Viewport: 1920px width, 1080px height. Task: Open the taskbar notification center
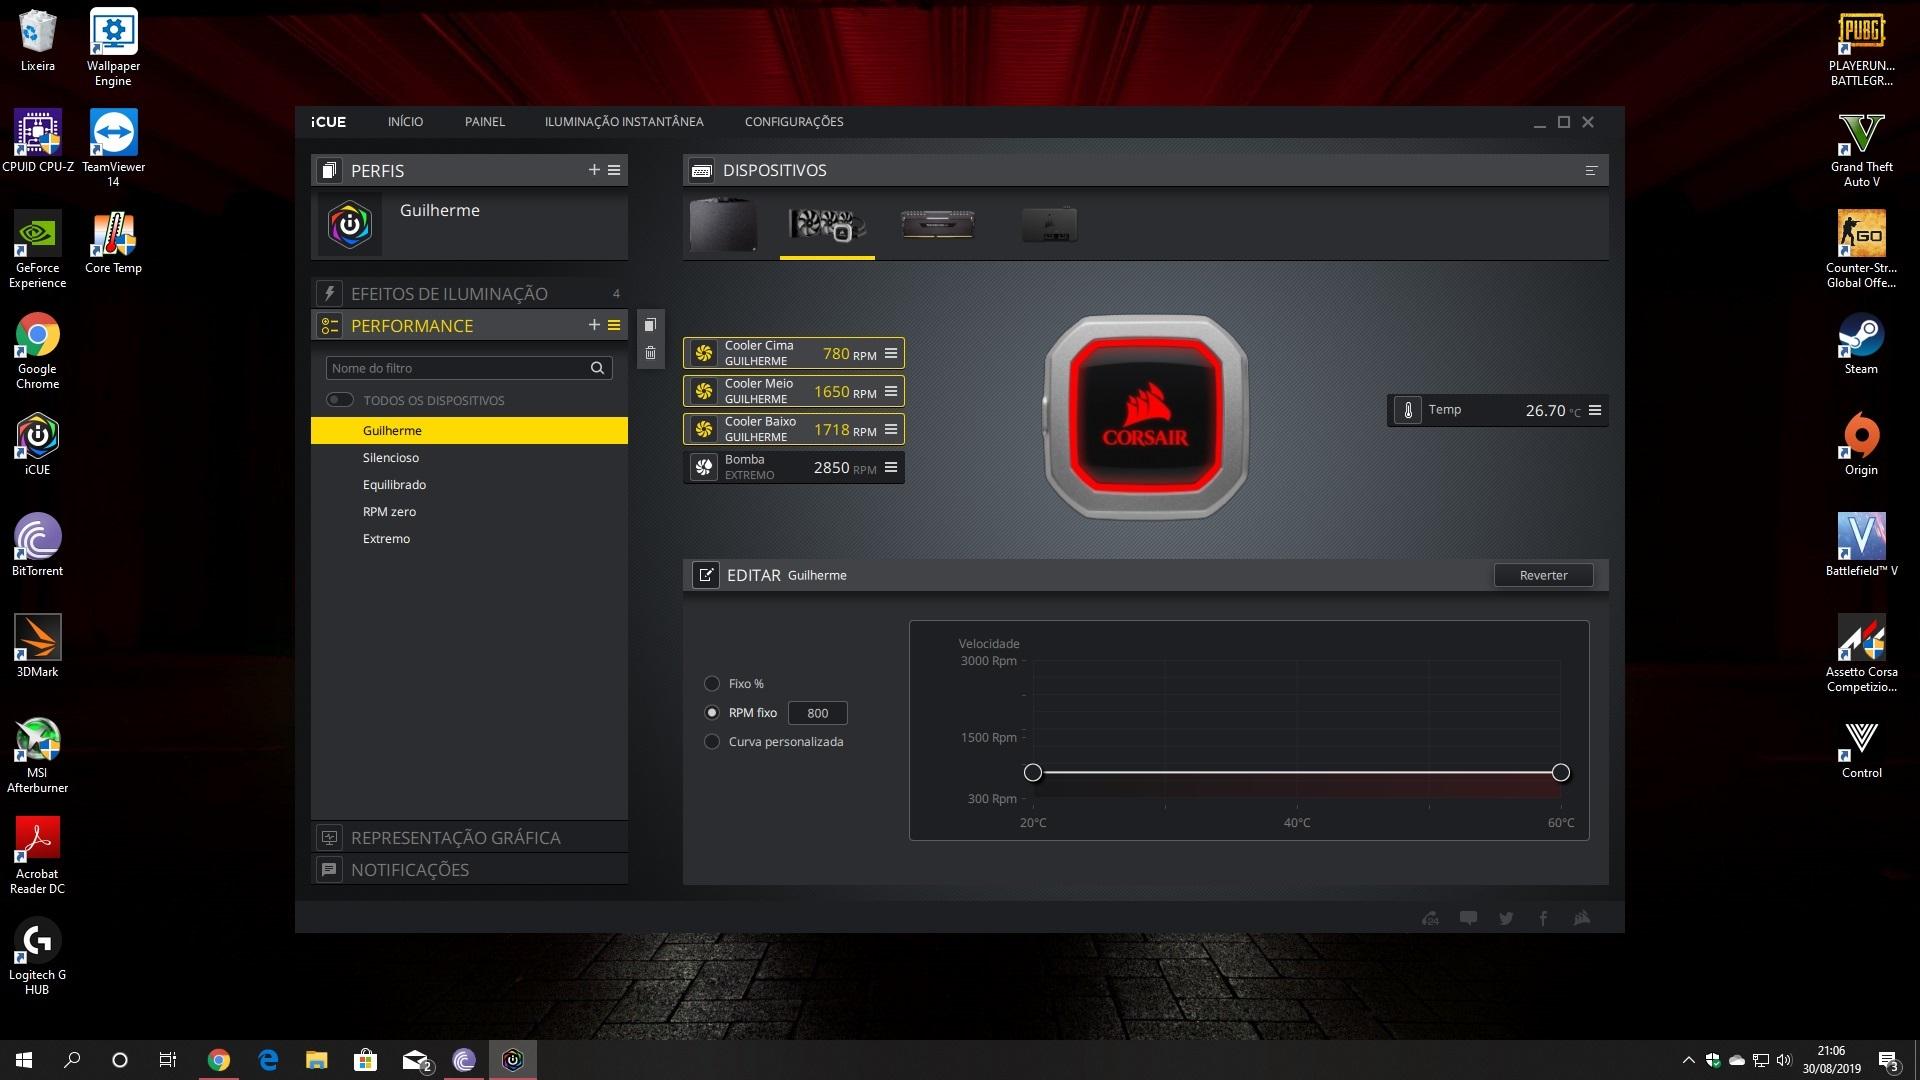pos(1889,1060)
